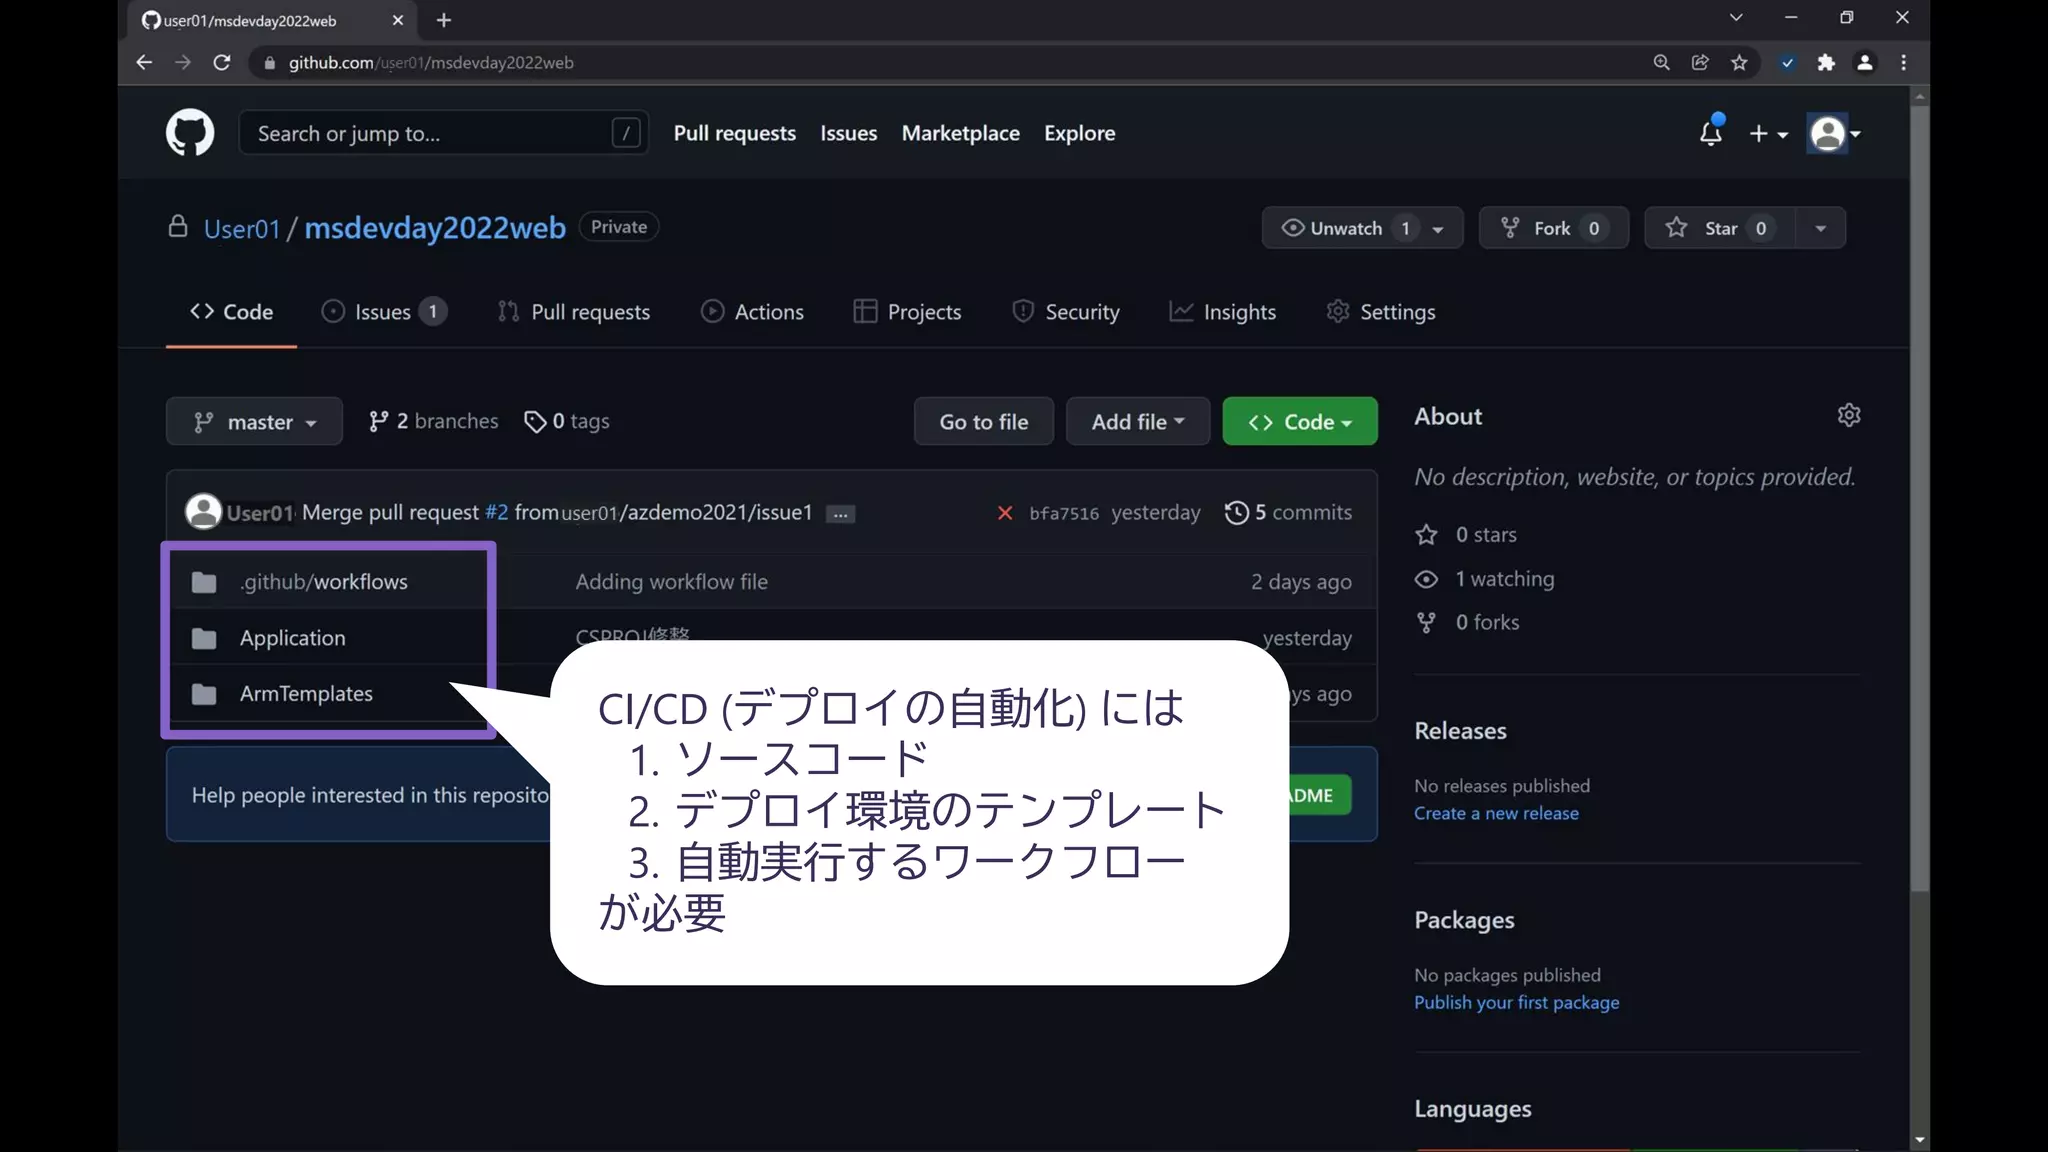Click the Go to file button
The height and width of the screenshot is (1152, 2048).
[983, 422]
